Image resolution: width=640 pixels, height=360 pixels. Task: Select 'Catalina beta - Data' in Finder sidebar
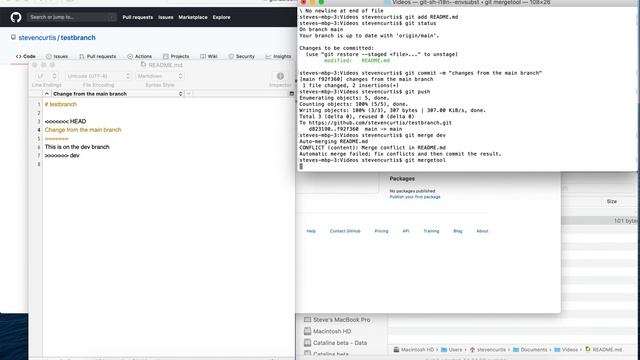pos(336,343)
